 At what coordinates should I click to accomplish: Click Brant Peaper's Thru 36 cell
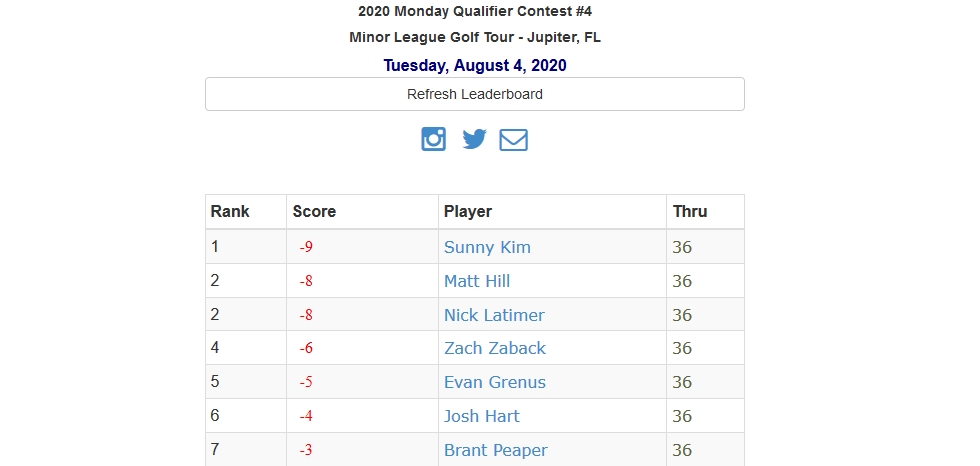pyautogui.click(x=705, y=450)
